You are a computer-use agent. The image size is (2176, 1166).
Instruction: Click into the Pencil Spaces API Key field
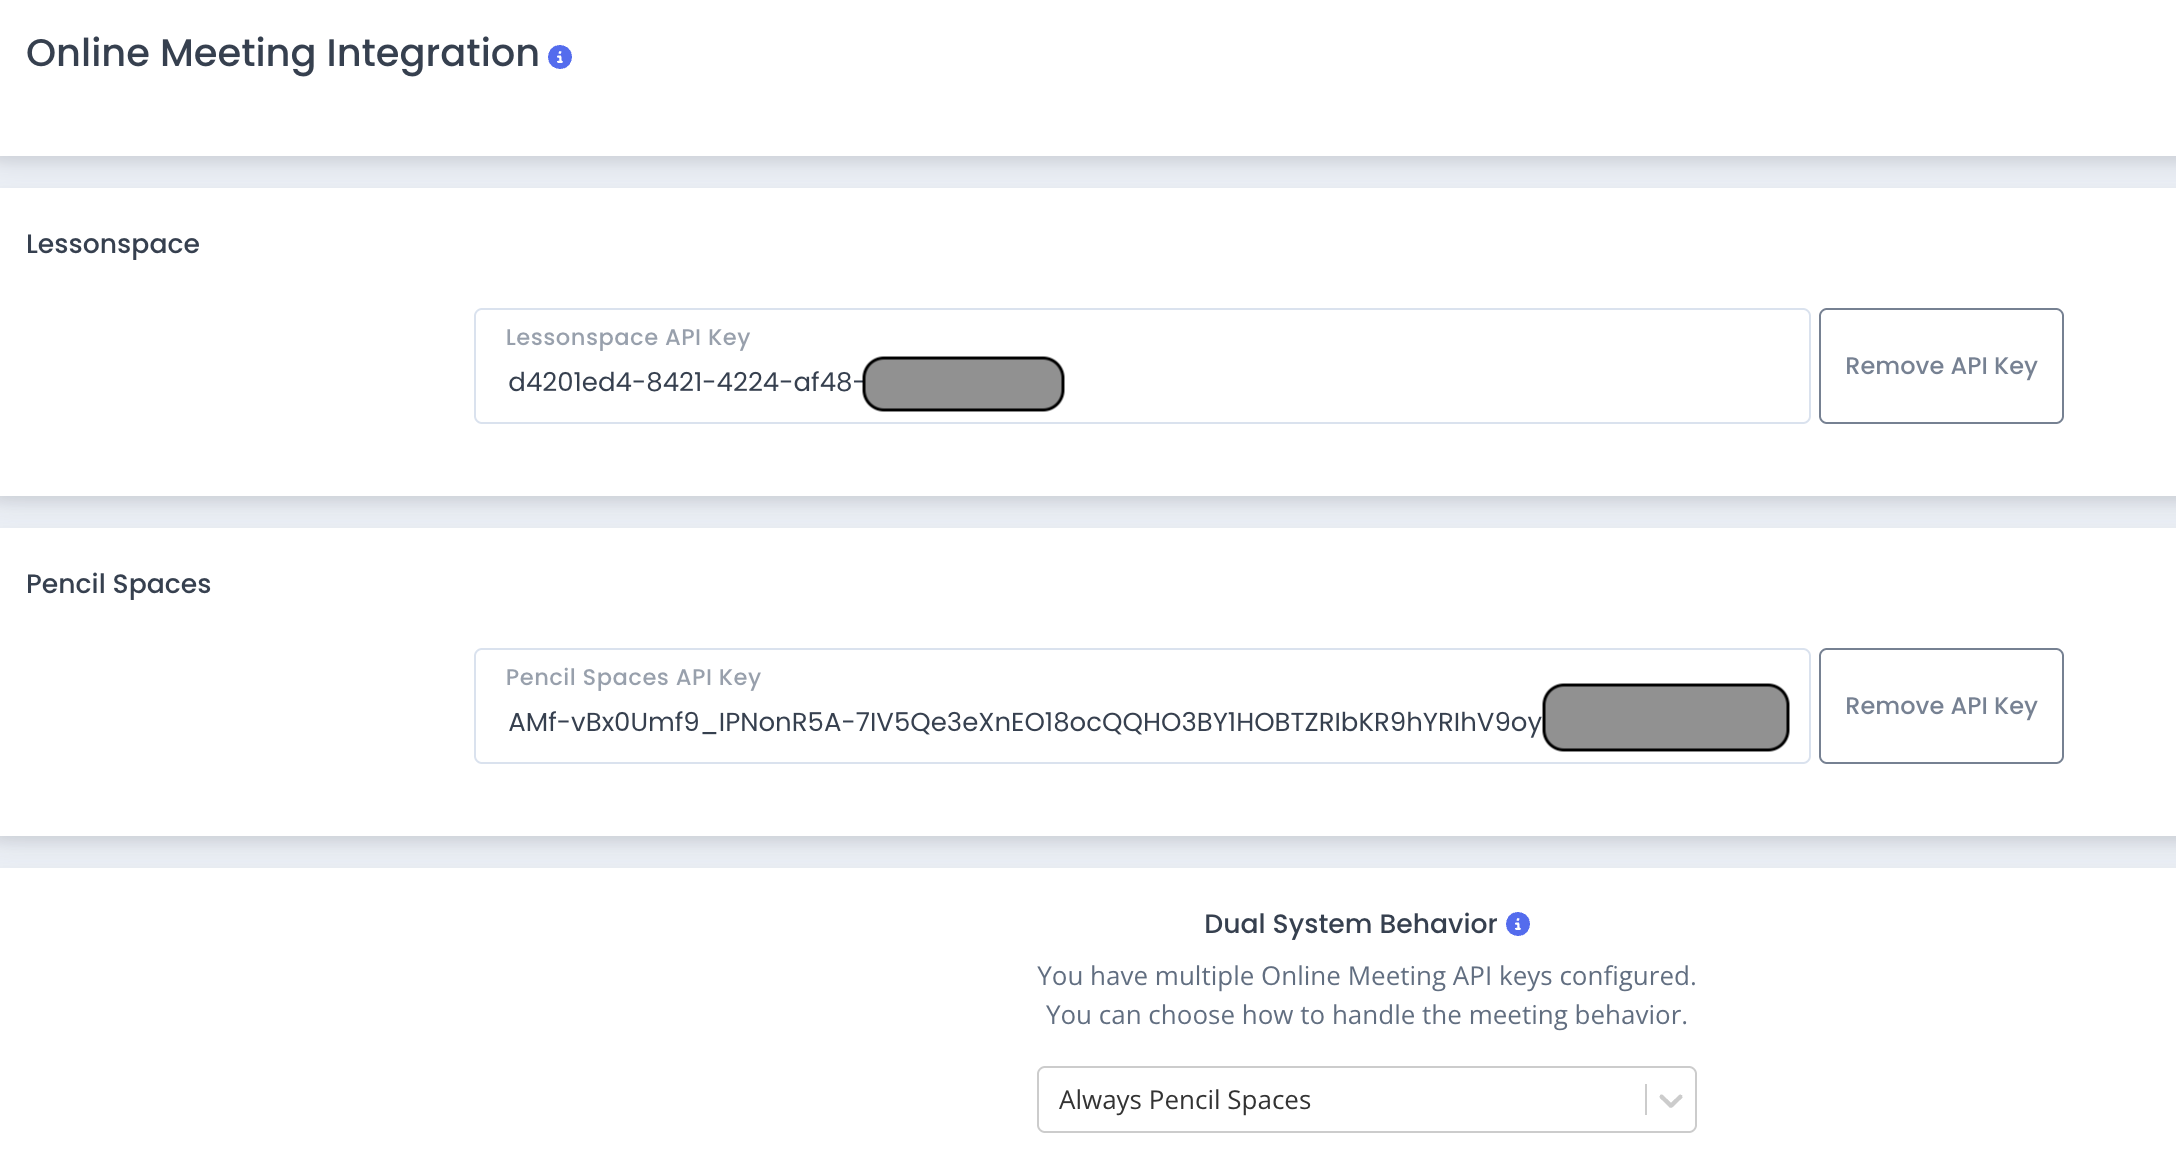[1142, 706]
